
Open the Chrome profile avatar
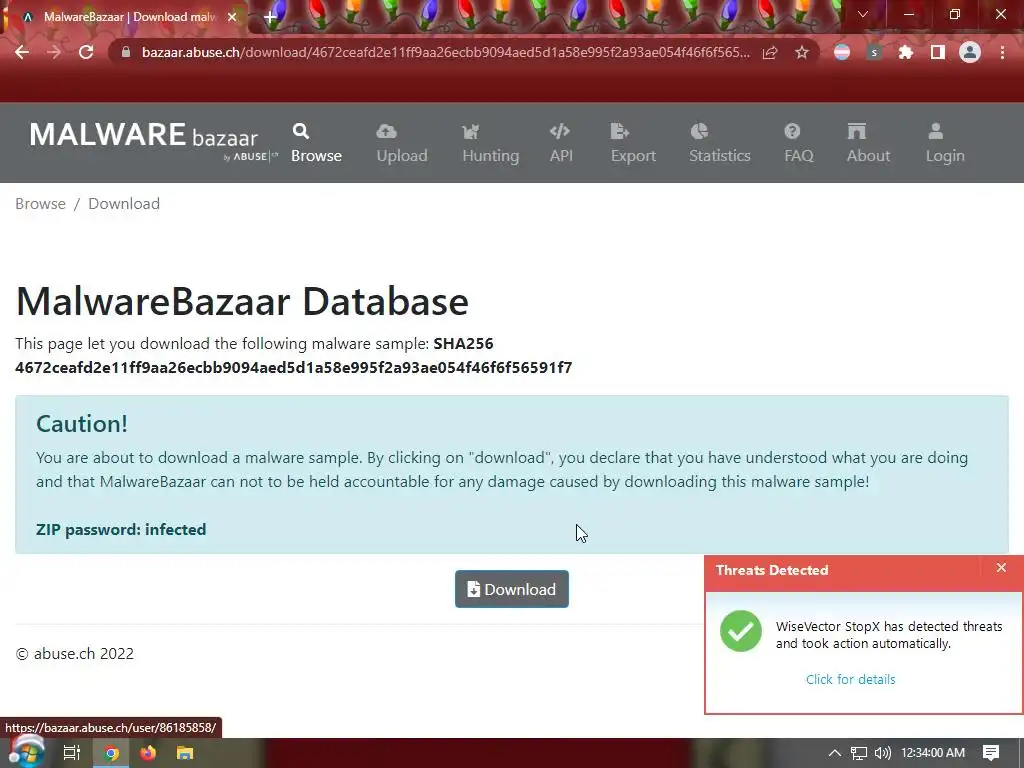970,52
